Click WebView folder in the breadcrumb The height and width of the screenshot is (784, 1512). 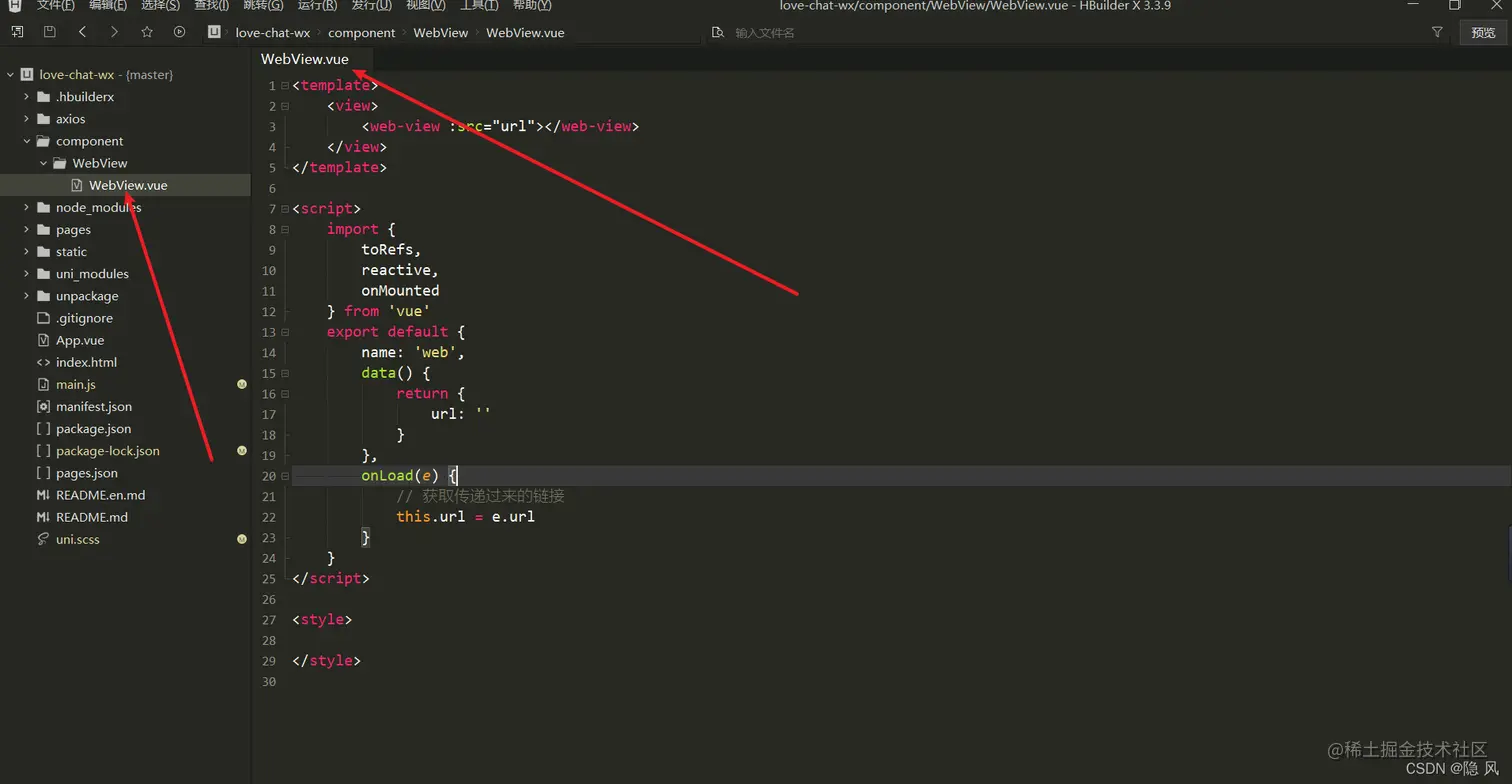pos(441,33)
